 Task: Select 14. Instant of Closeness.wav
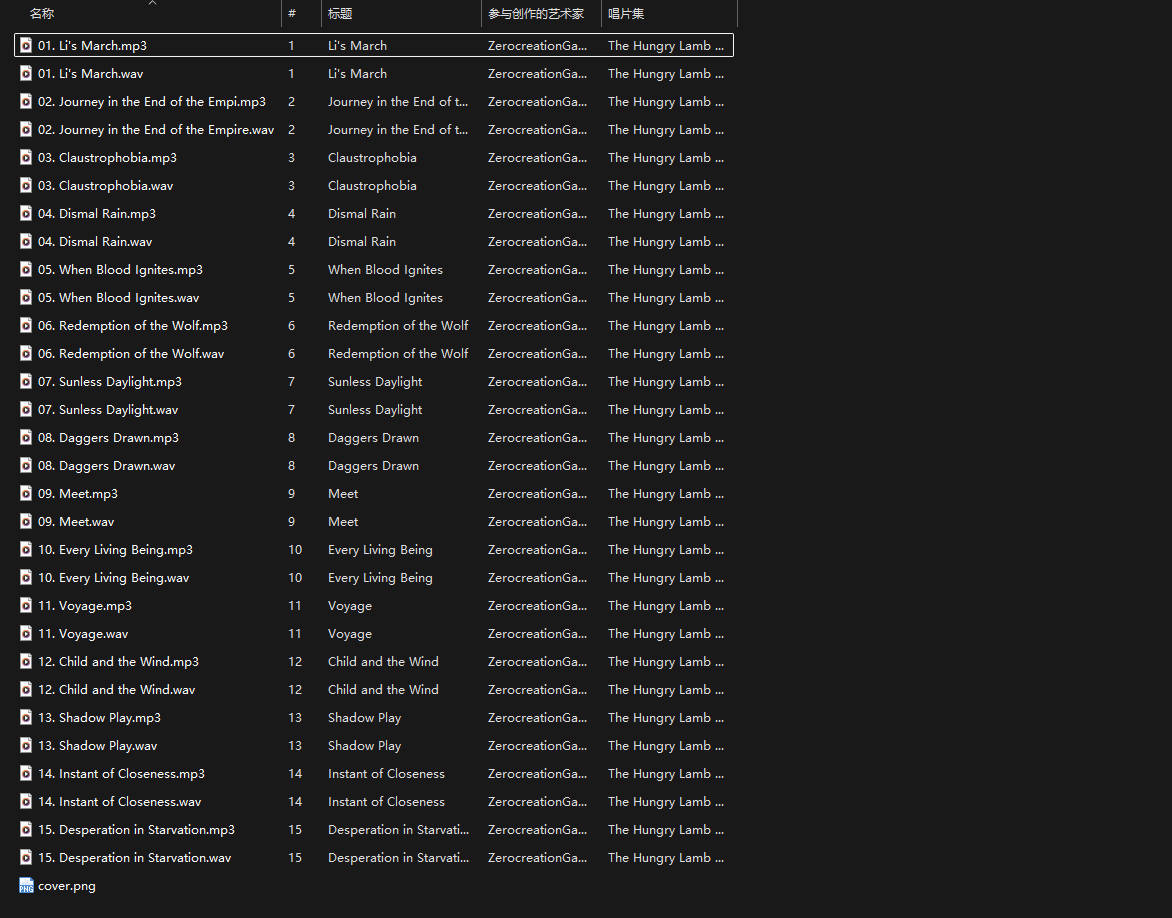pos(130,801)
